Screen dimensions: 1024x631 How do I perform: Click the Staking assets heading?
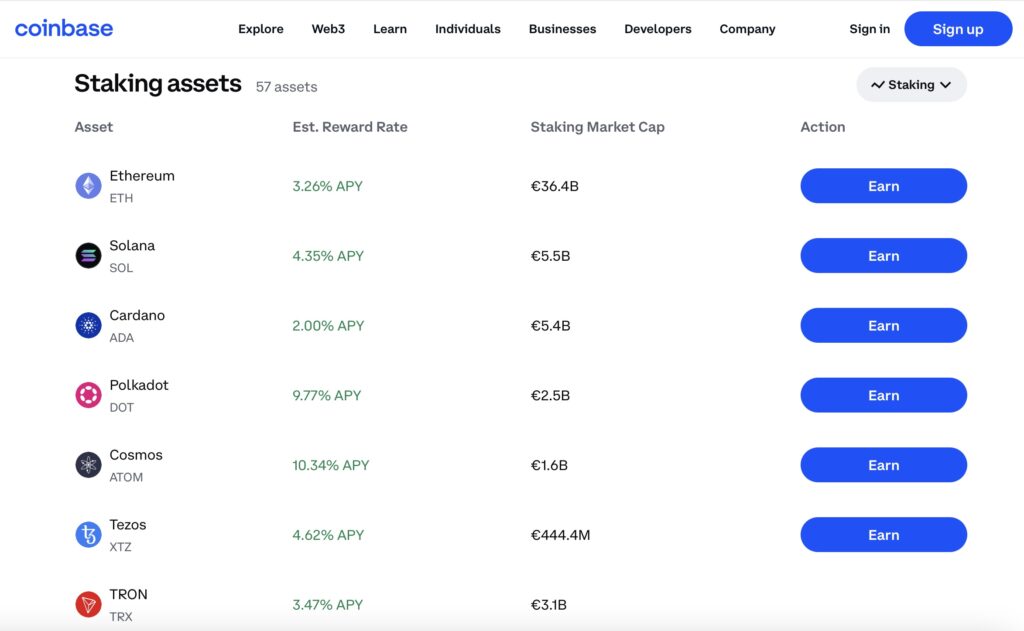click(157, 84)
